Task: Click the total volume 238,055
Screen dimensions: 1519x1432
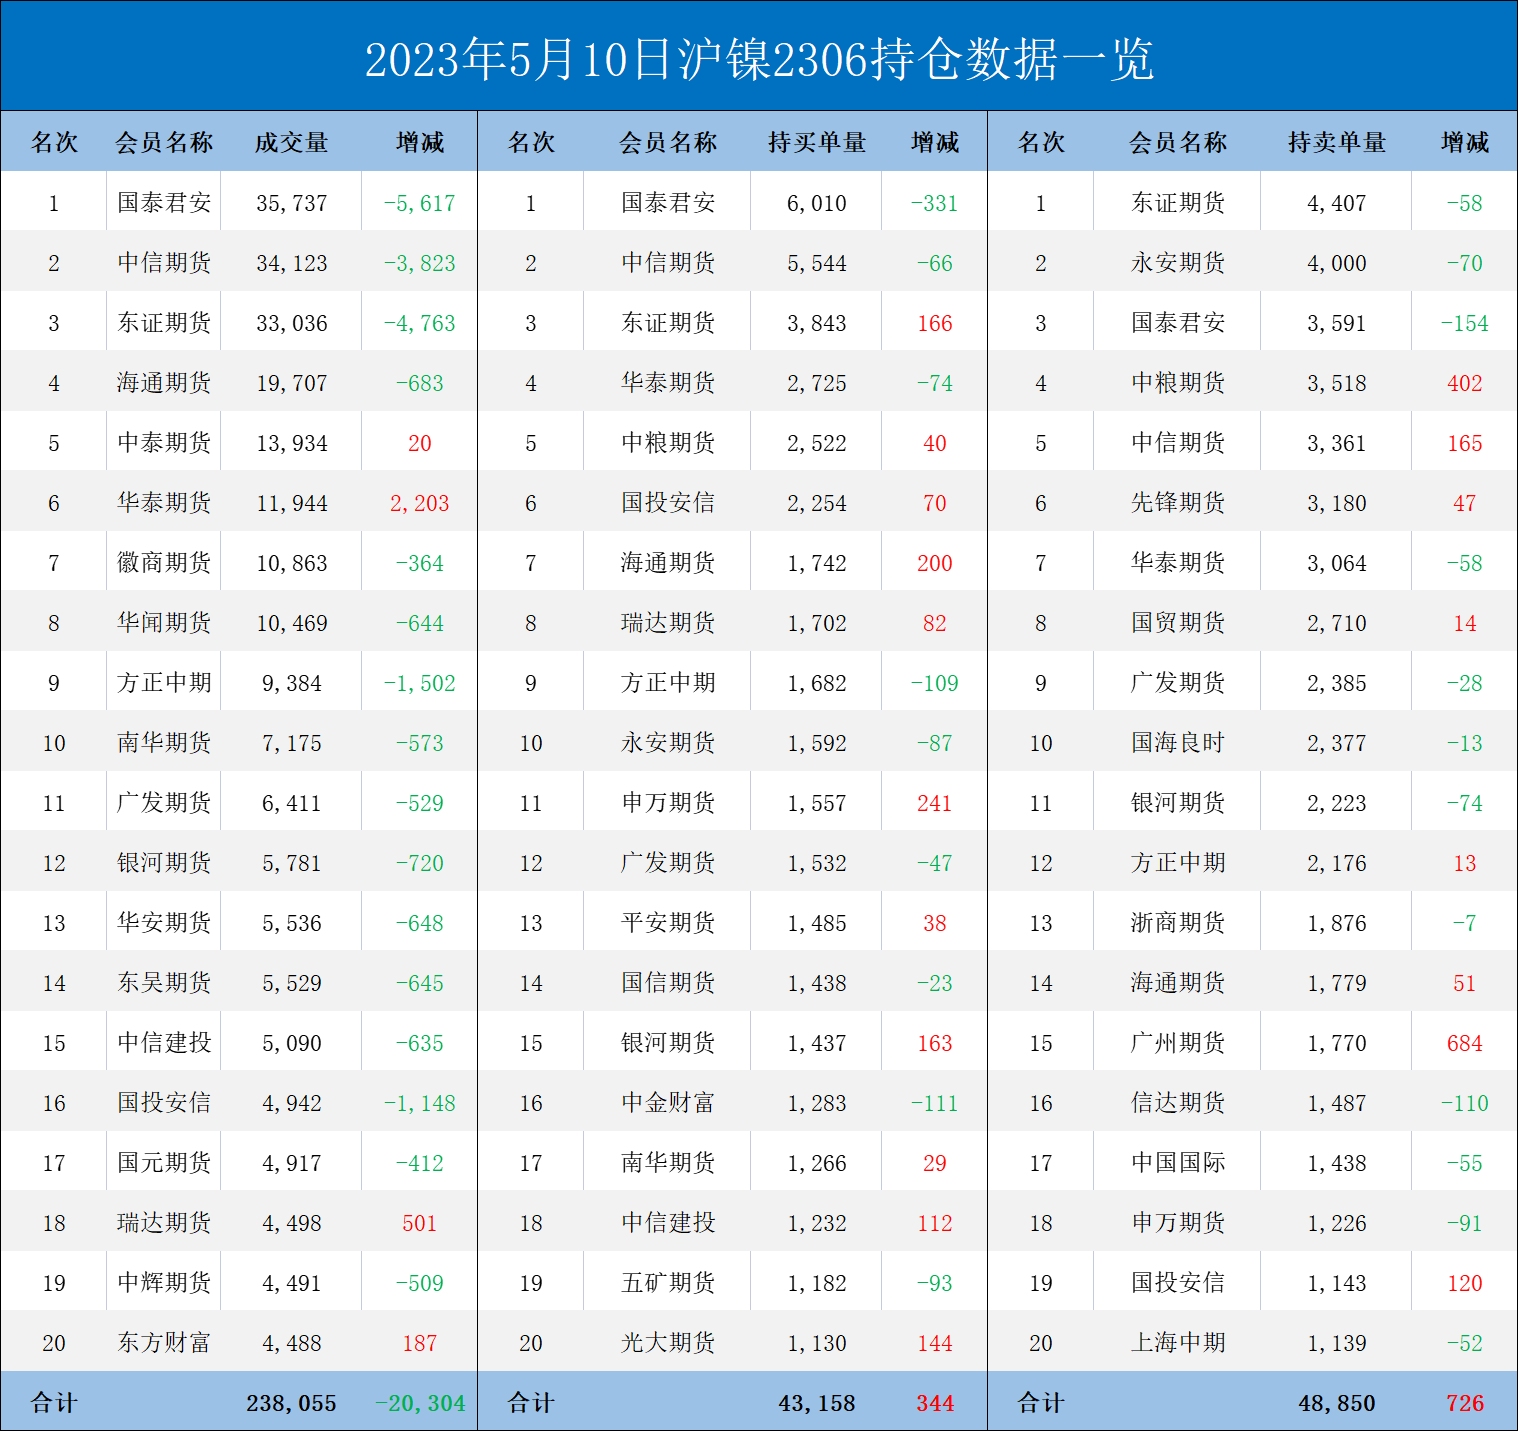Action: click(x=291, y=1403)
